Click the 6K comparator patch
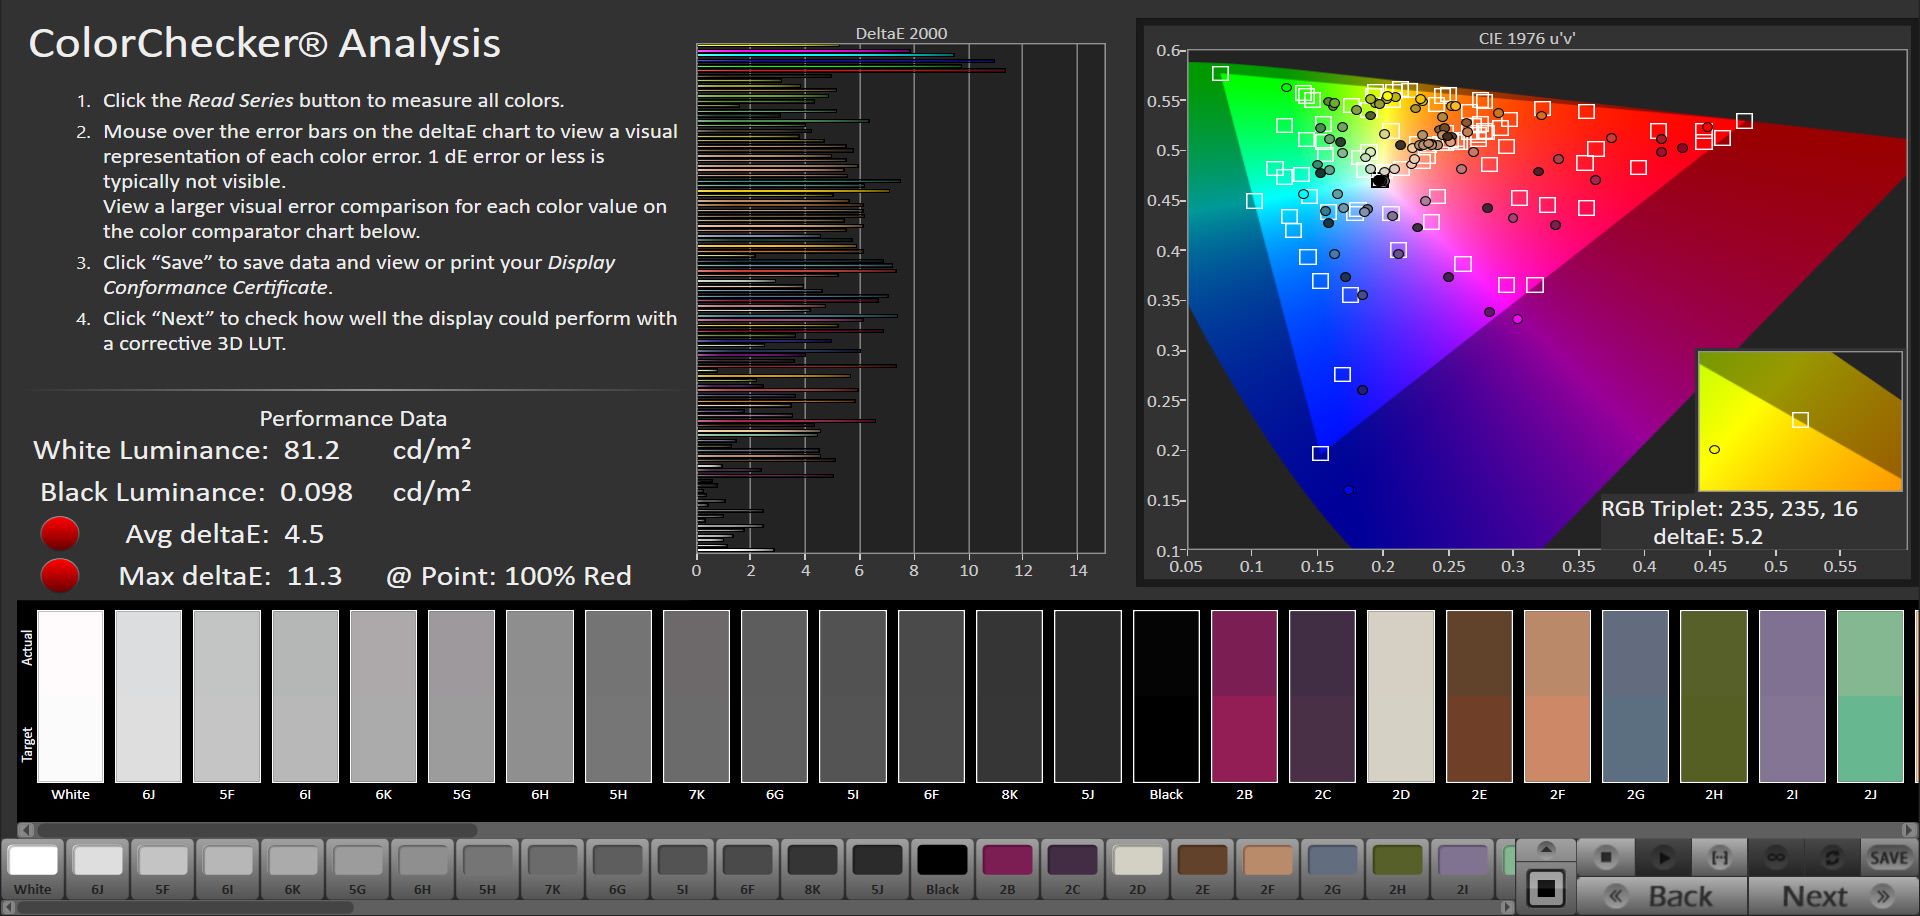Viewport: 1920px width, 916px height. (384, 696)
